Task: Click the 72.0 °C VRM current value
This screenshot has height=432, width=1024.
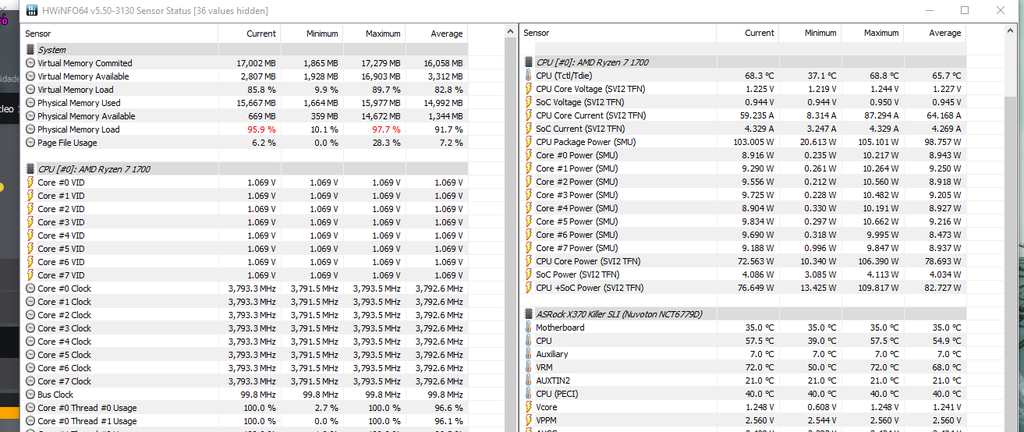Action: click(760, 367)
